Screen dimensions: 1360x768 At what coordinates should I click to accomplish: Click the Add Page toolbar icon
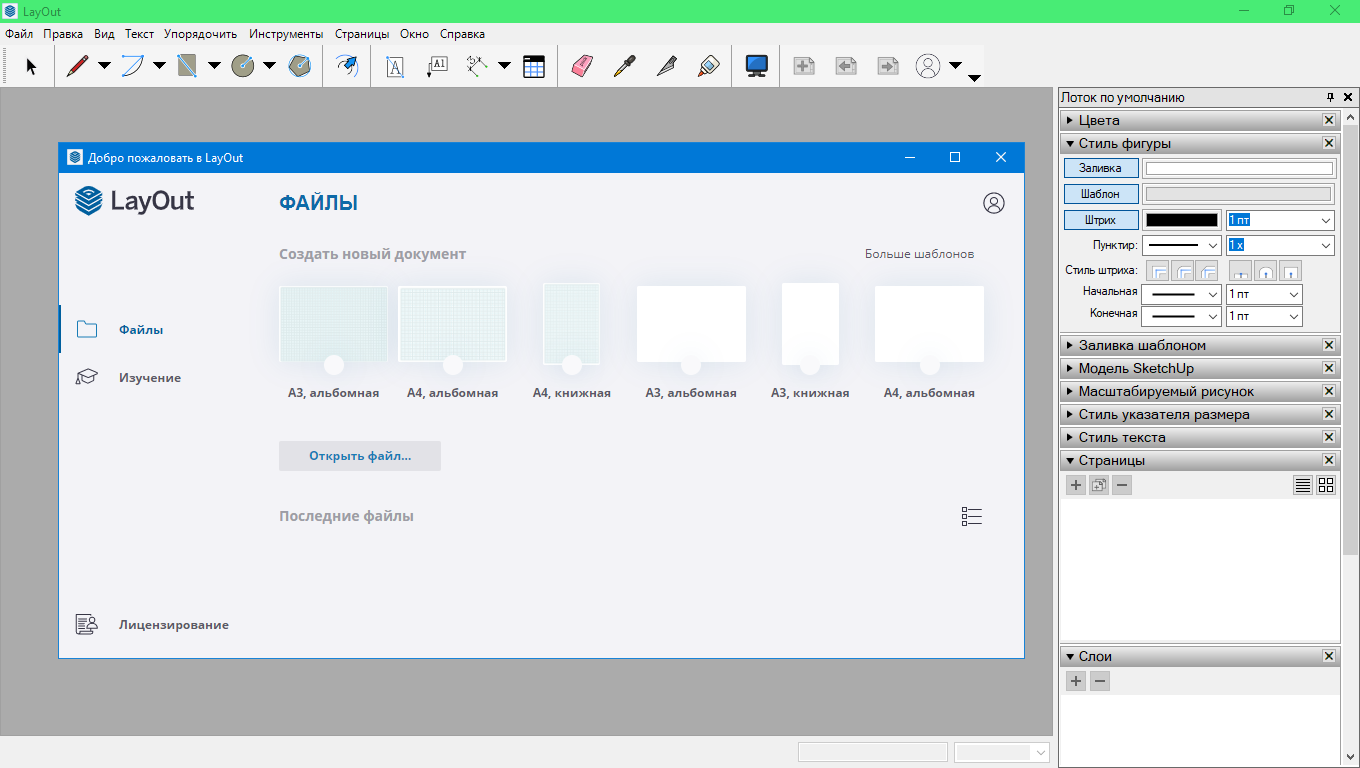click(804, 66)
